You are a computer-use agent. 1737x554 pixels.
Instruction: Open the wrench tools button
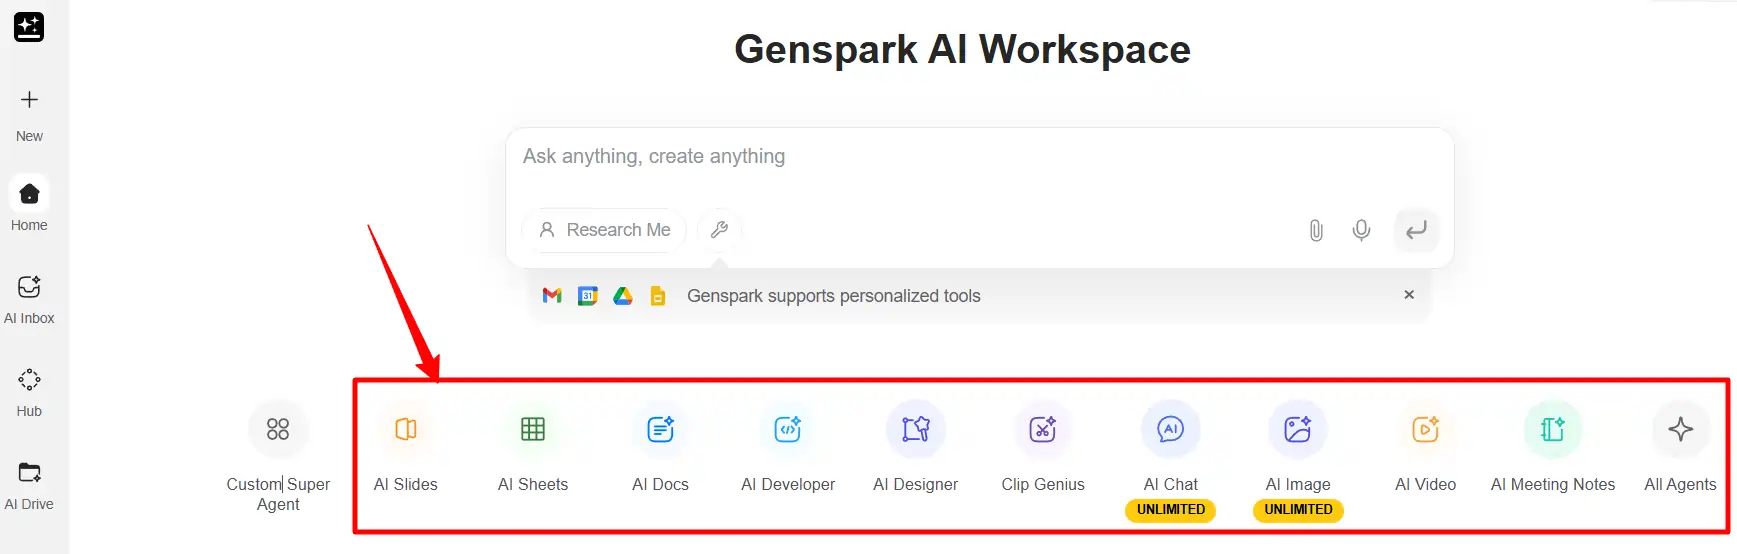719,230
